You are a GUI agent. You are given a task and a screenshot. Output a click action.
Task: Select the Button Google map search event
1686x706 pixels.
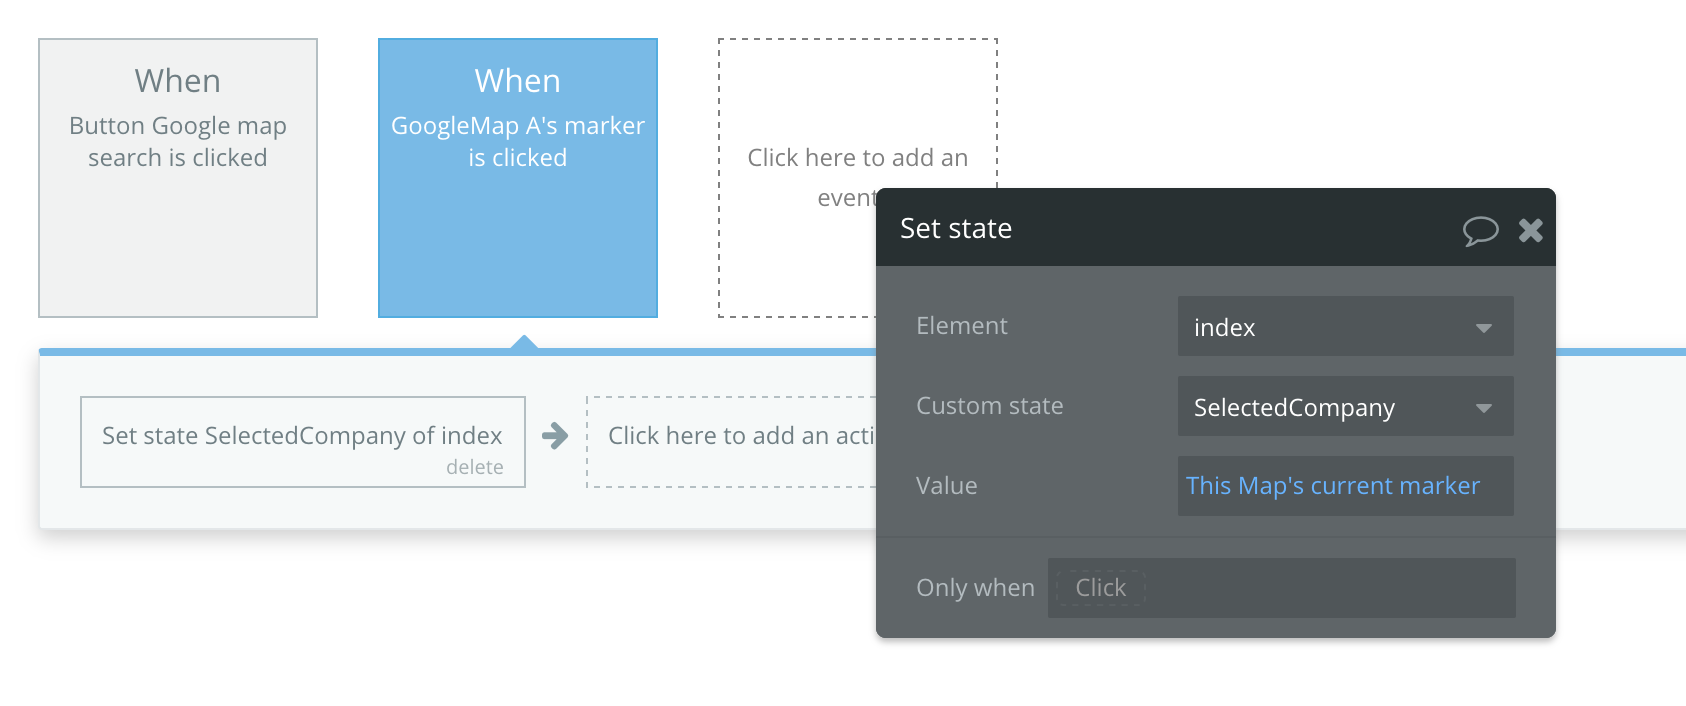(178, 178)
